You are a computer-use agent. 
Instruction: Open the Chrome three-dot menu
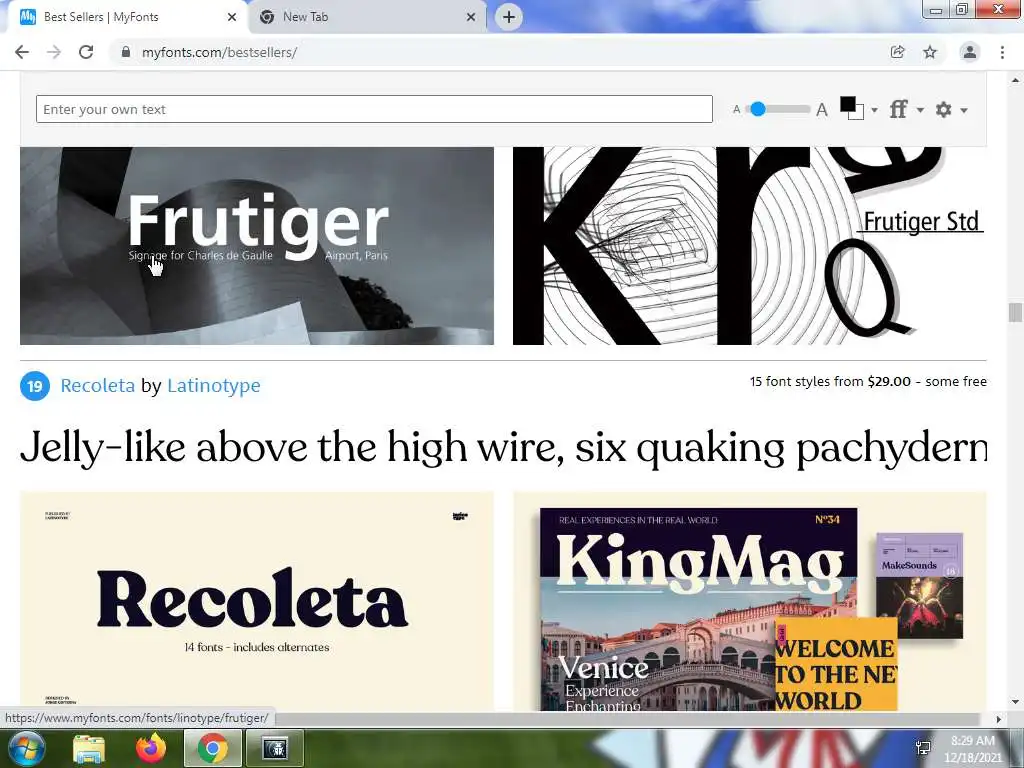click(x=1002, y=52)
